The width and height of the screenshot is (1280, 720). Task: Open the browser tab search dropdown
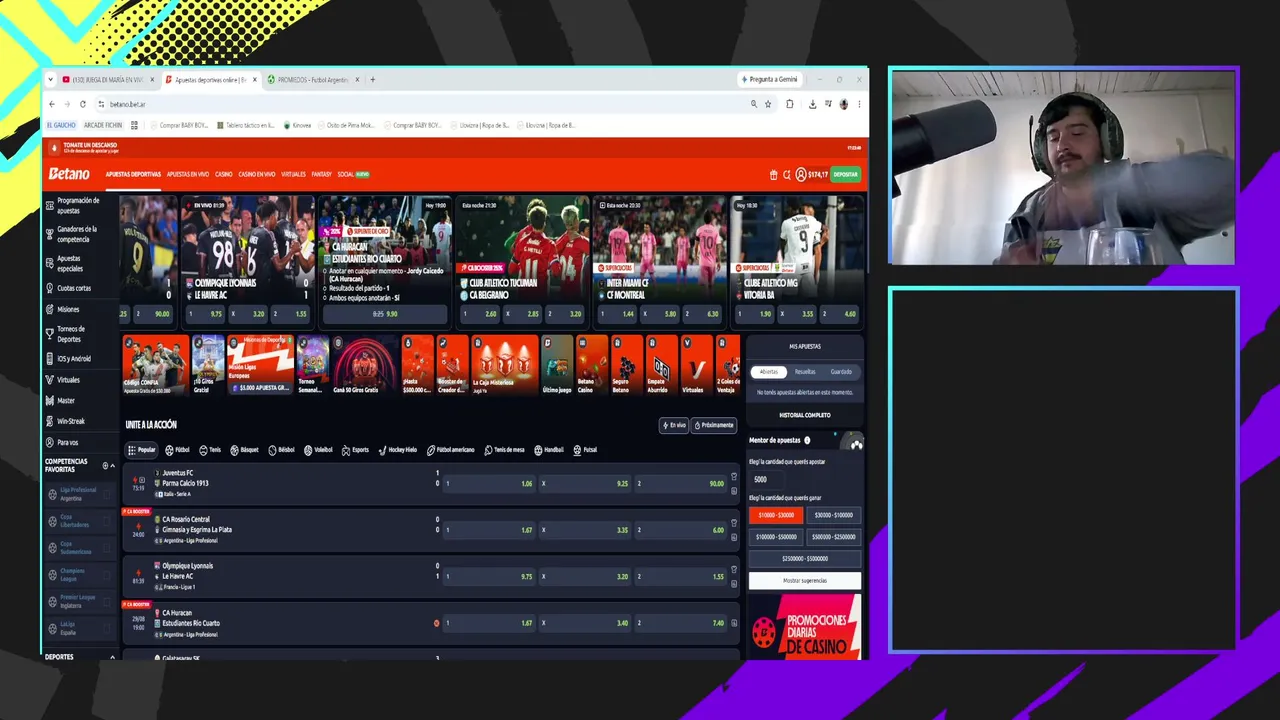[x=50, y=80]
